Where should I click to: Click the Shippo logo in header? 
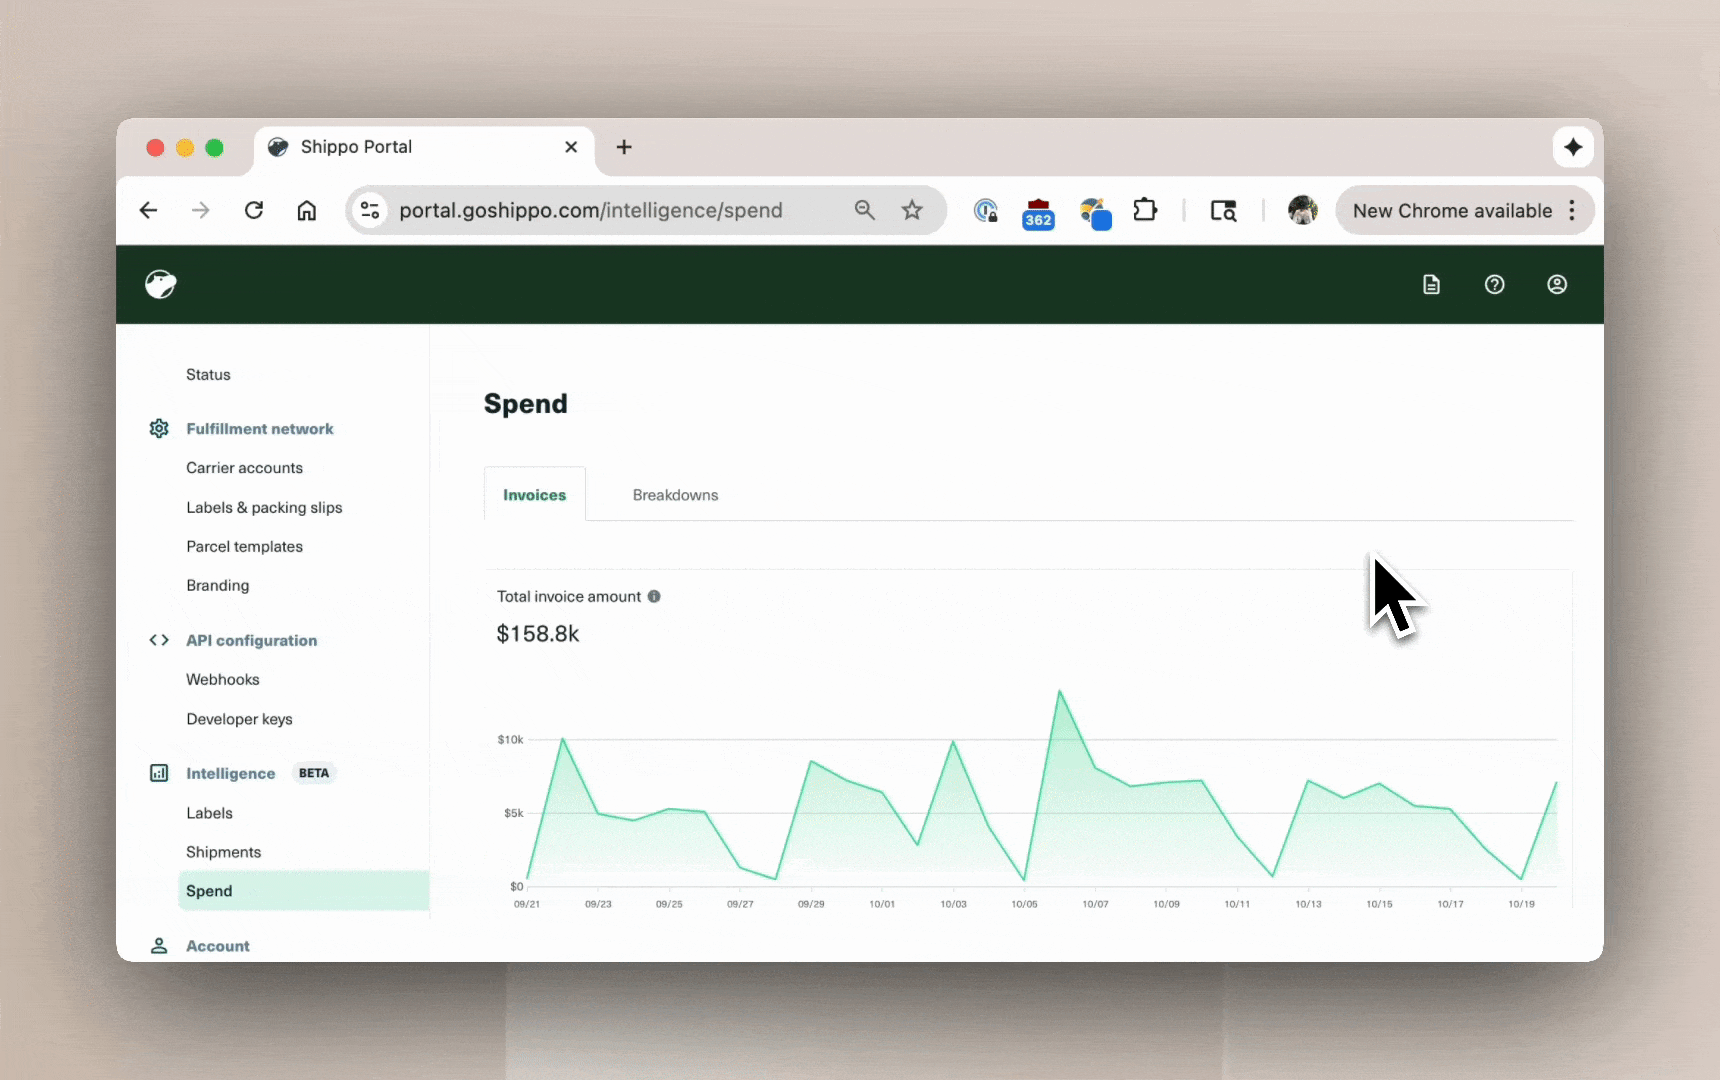160,285
